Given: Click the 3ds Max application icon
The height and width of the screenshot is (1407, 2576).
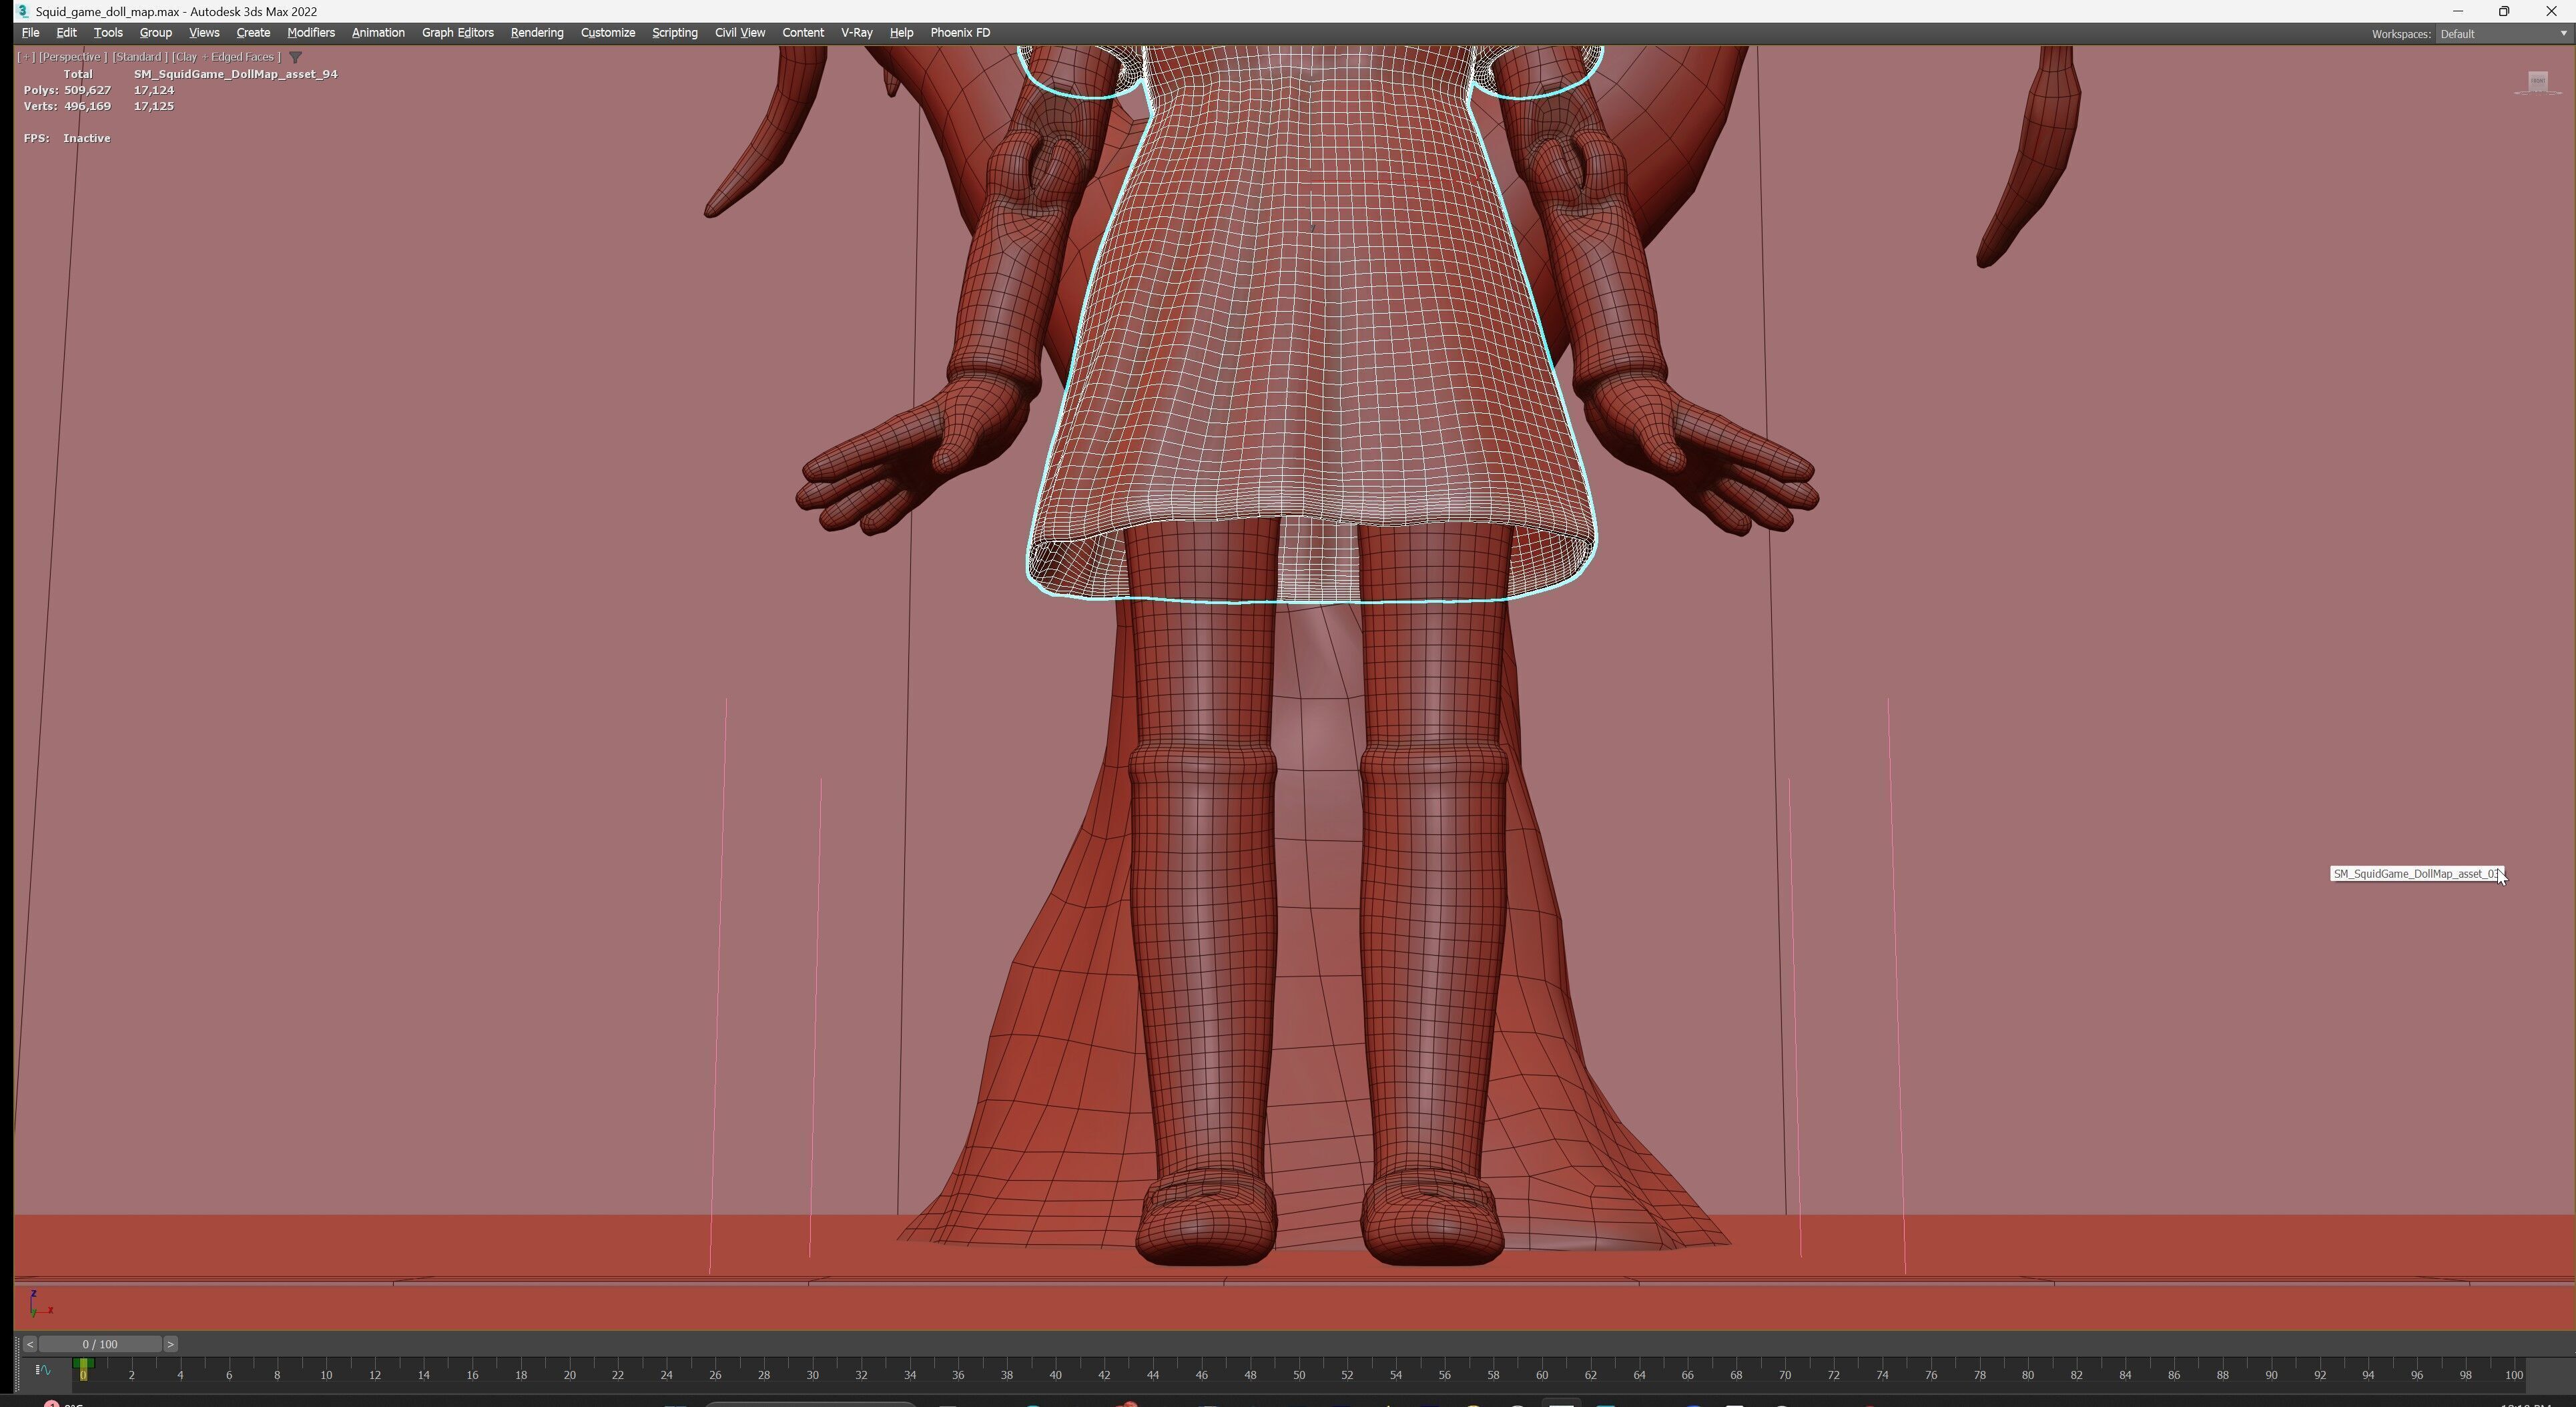Looking at the screenshot, I should point(22,11).
